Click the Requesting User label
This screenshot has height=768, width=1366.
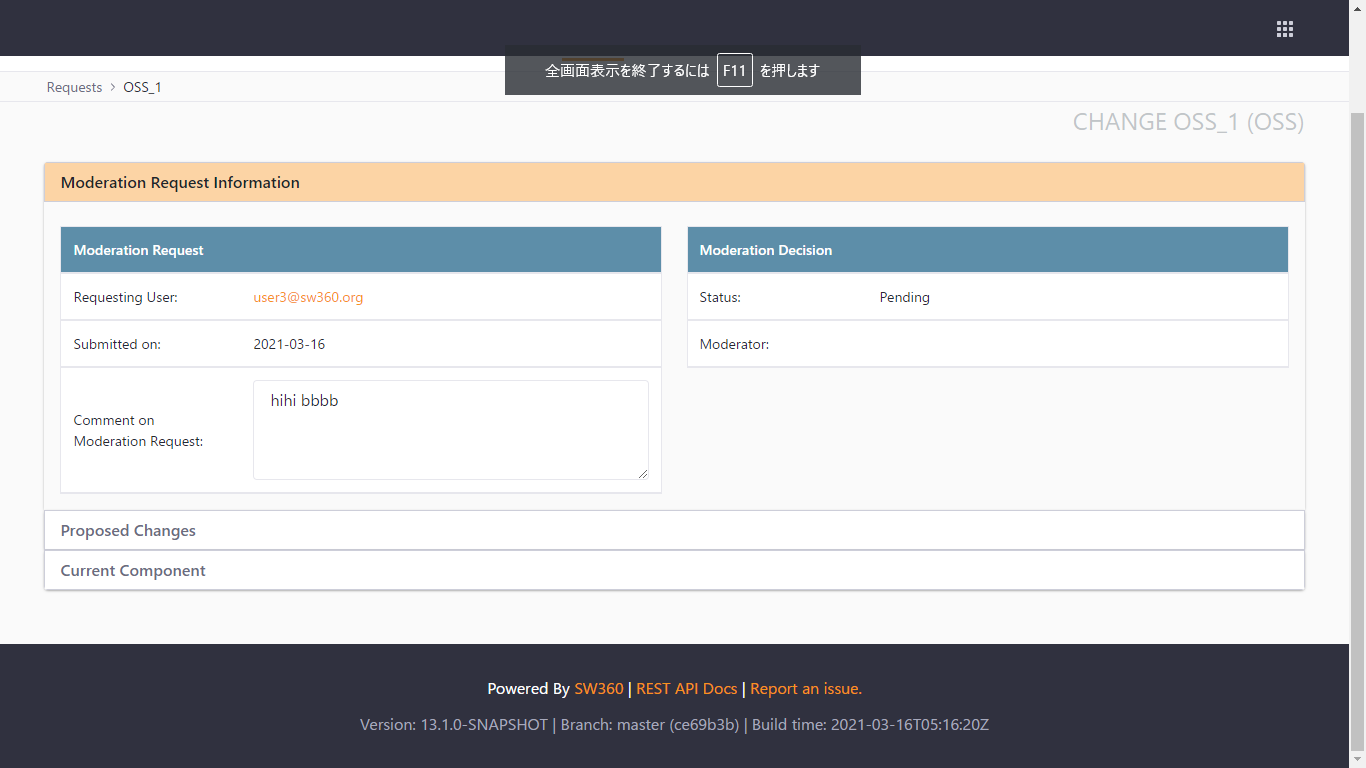tap(125, 297)
